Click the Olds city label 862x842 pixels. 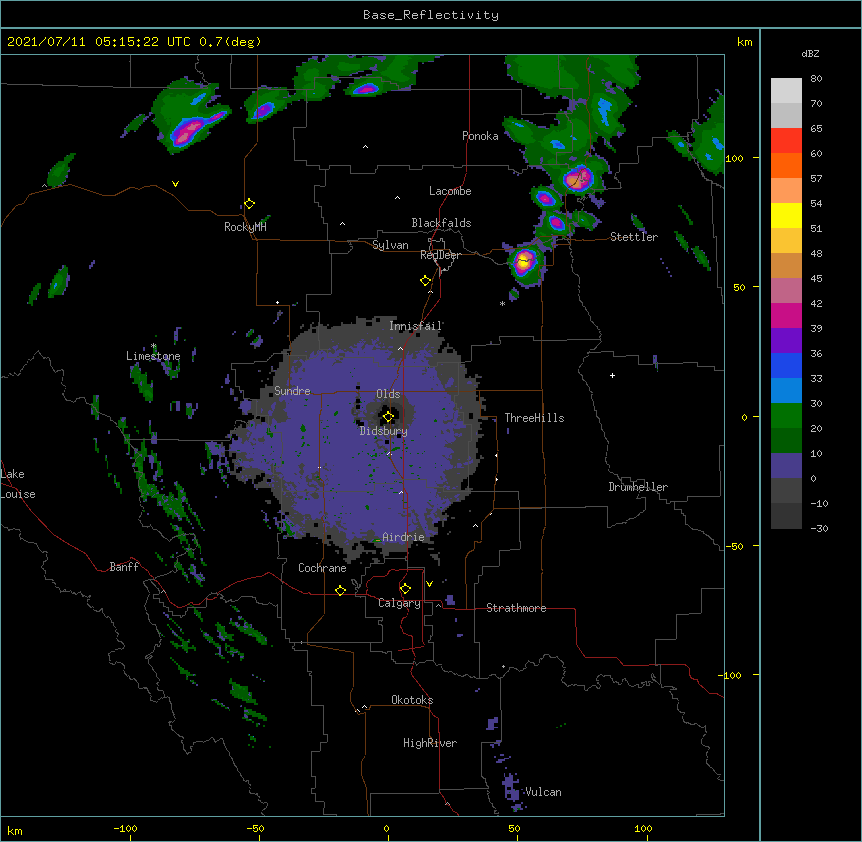coord(388,394)
